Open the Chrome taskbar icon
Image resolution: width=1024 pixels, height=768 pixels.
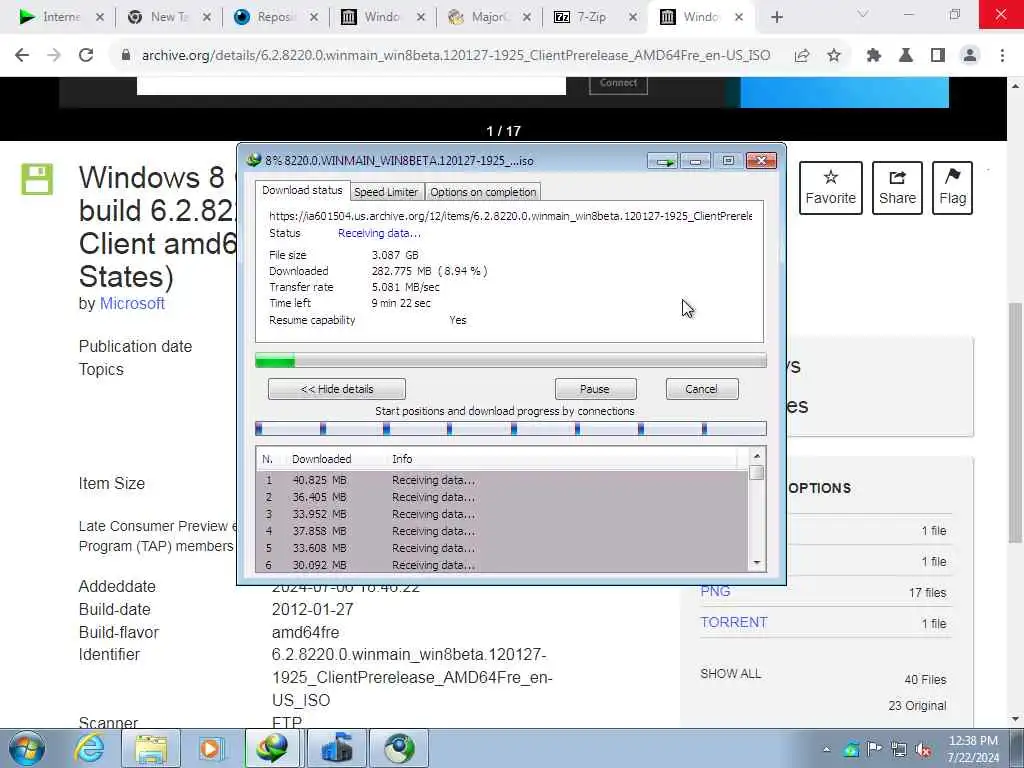click(399, 748)
